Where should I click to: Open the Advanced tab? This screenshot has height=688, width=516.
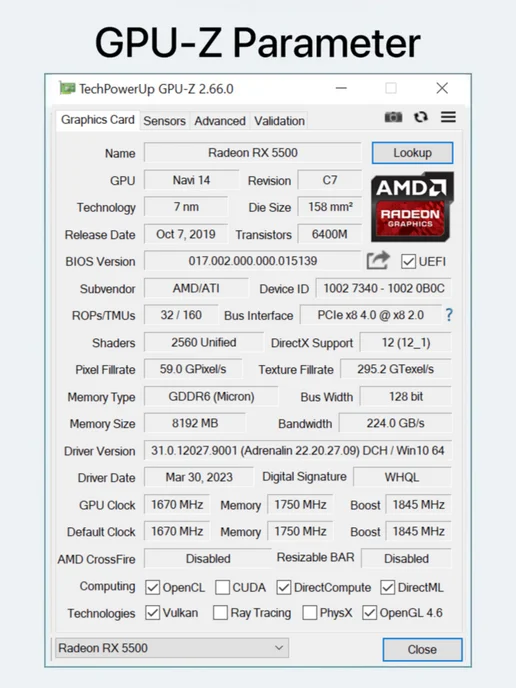click(x=220, y=121)
